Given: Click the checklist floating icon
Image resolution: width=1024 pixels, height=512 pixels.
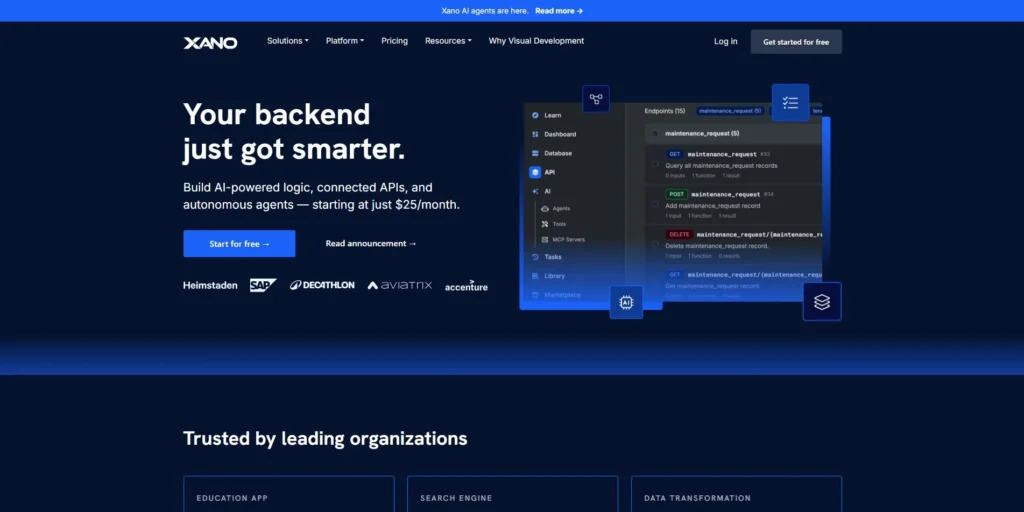Looking at the screenshot, I should tap(790, 103).
